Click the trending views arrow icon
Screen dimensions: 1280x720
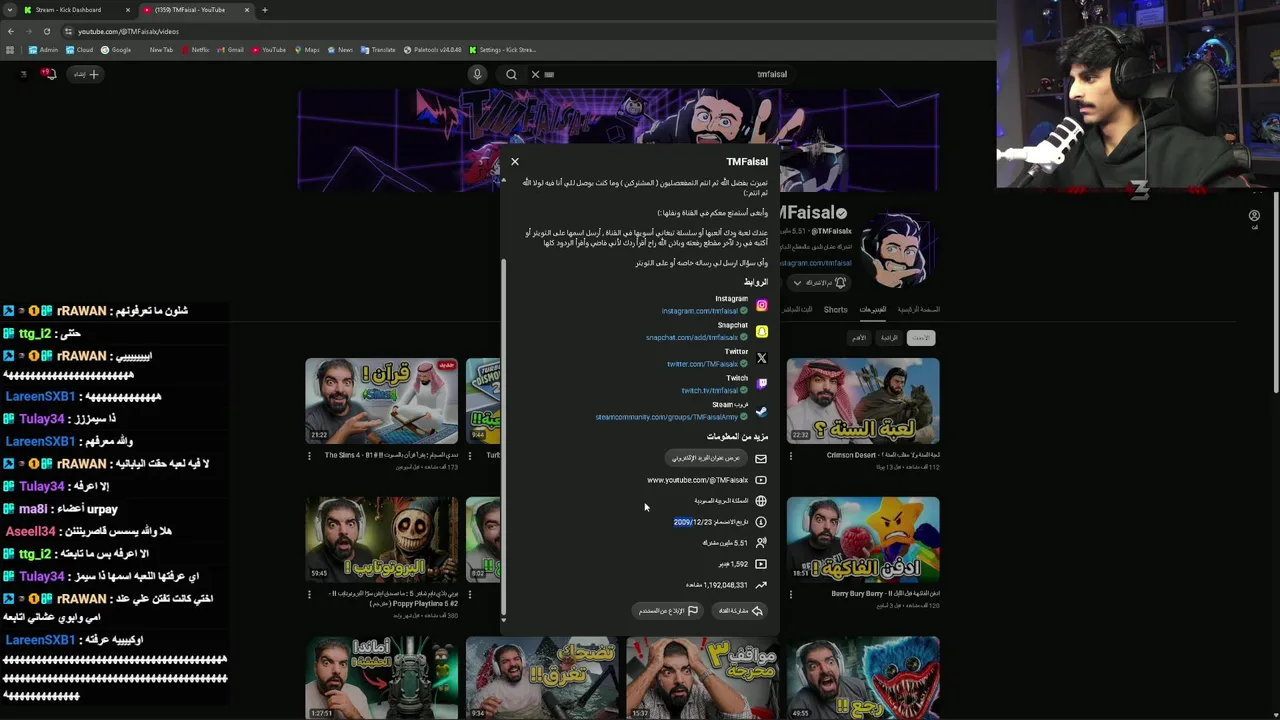tap(761, 585)
